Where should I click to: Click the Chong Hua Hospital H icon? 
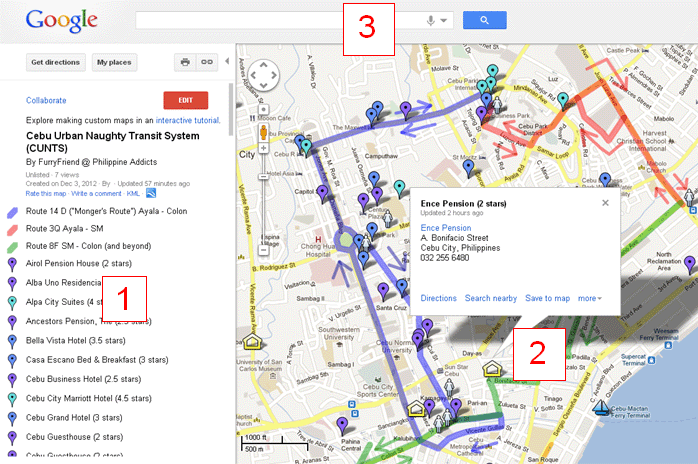point(318,240)
